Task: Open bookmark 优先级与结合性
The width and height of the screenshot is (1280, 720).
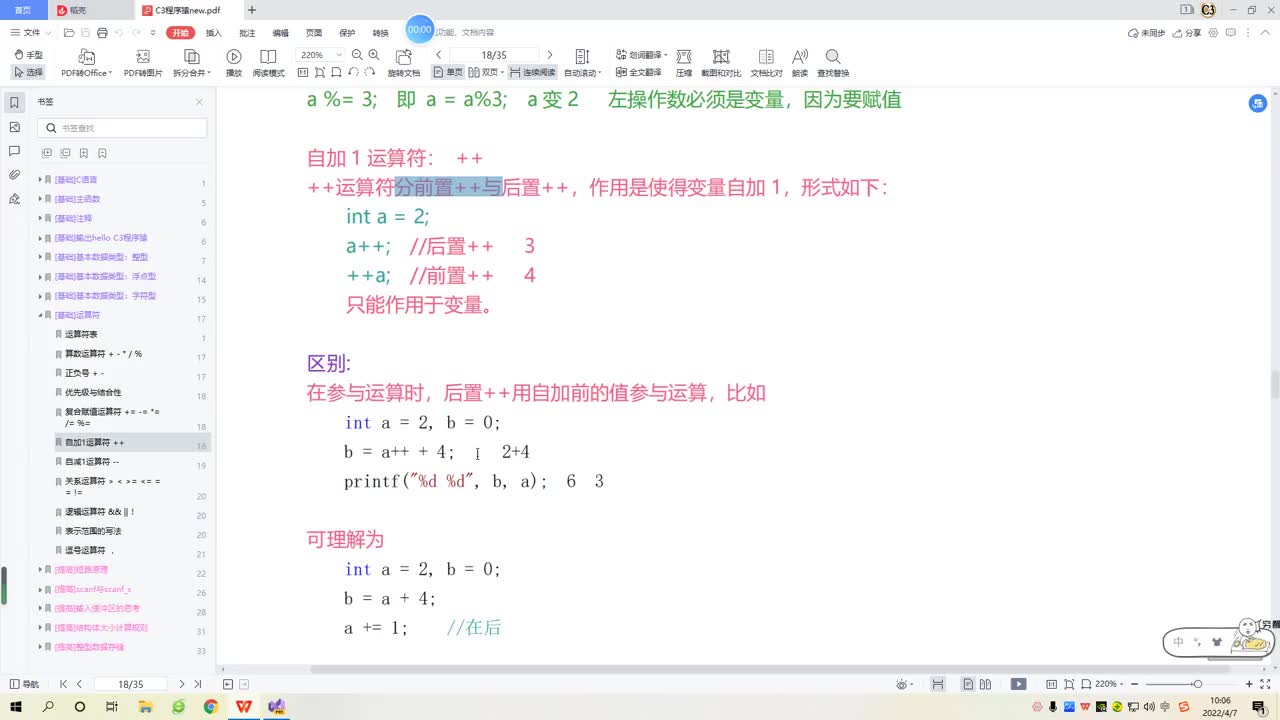Action: 93,393
